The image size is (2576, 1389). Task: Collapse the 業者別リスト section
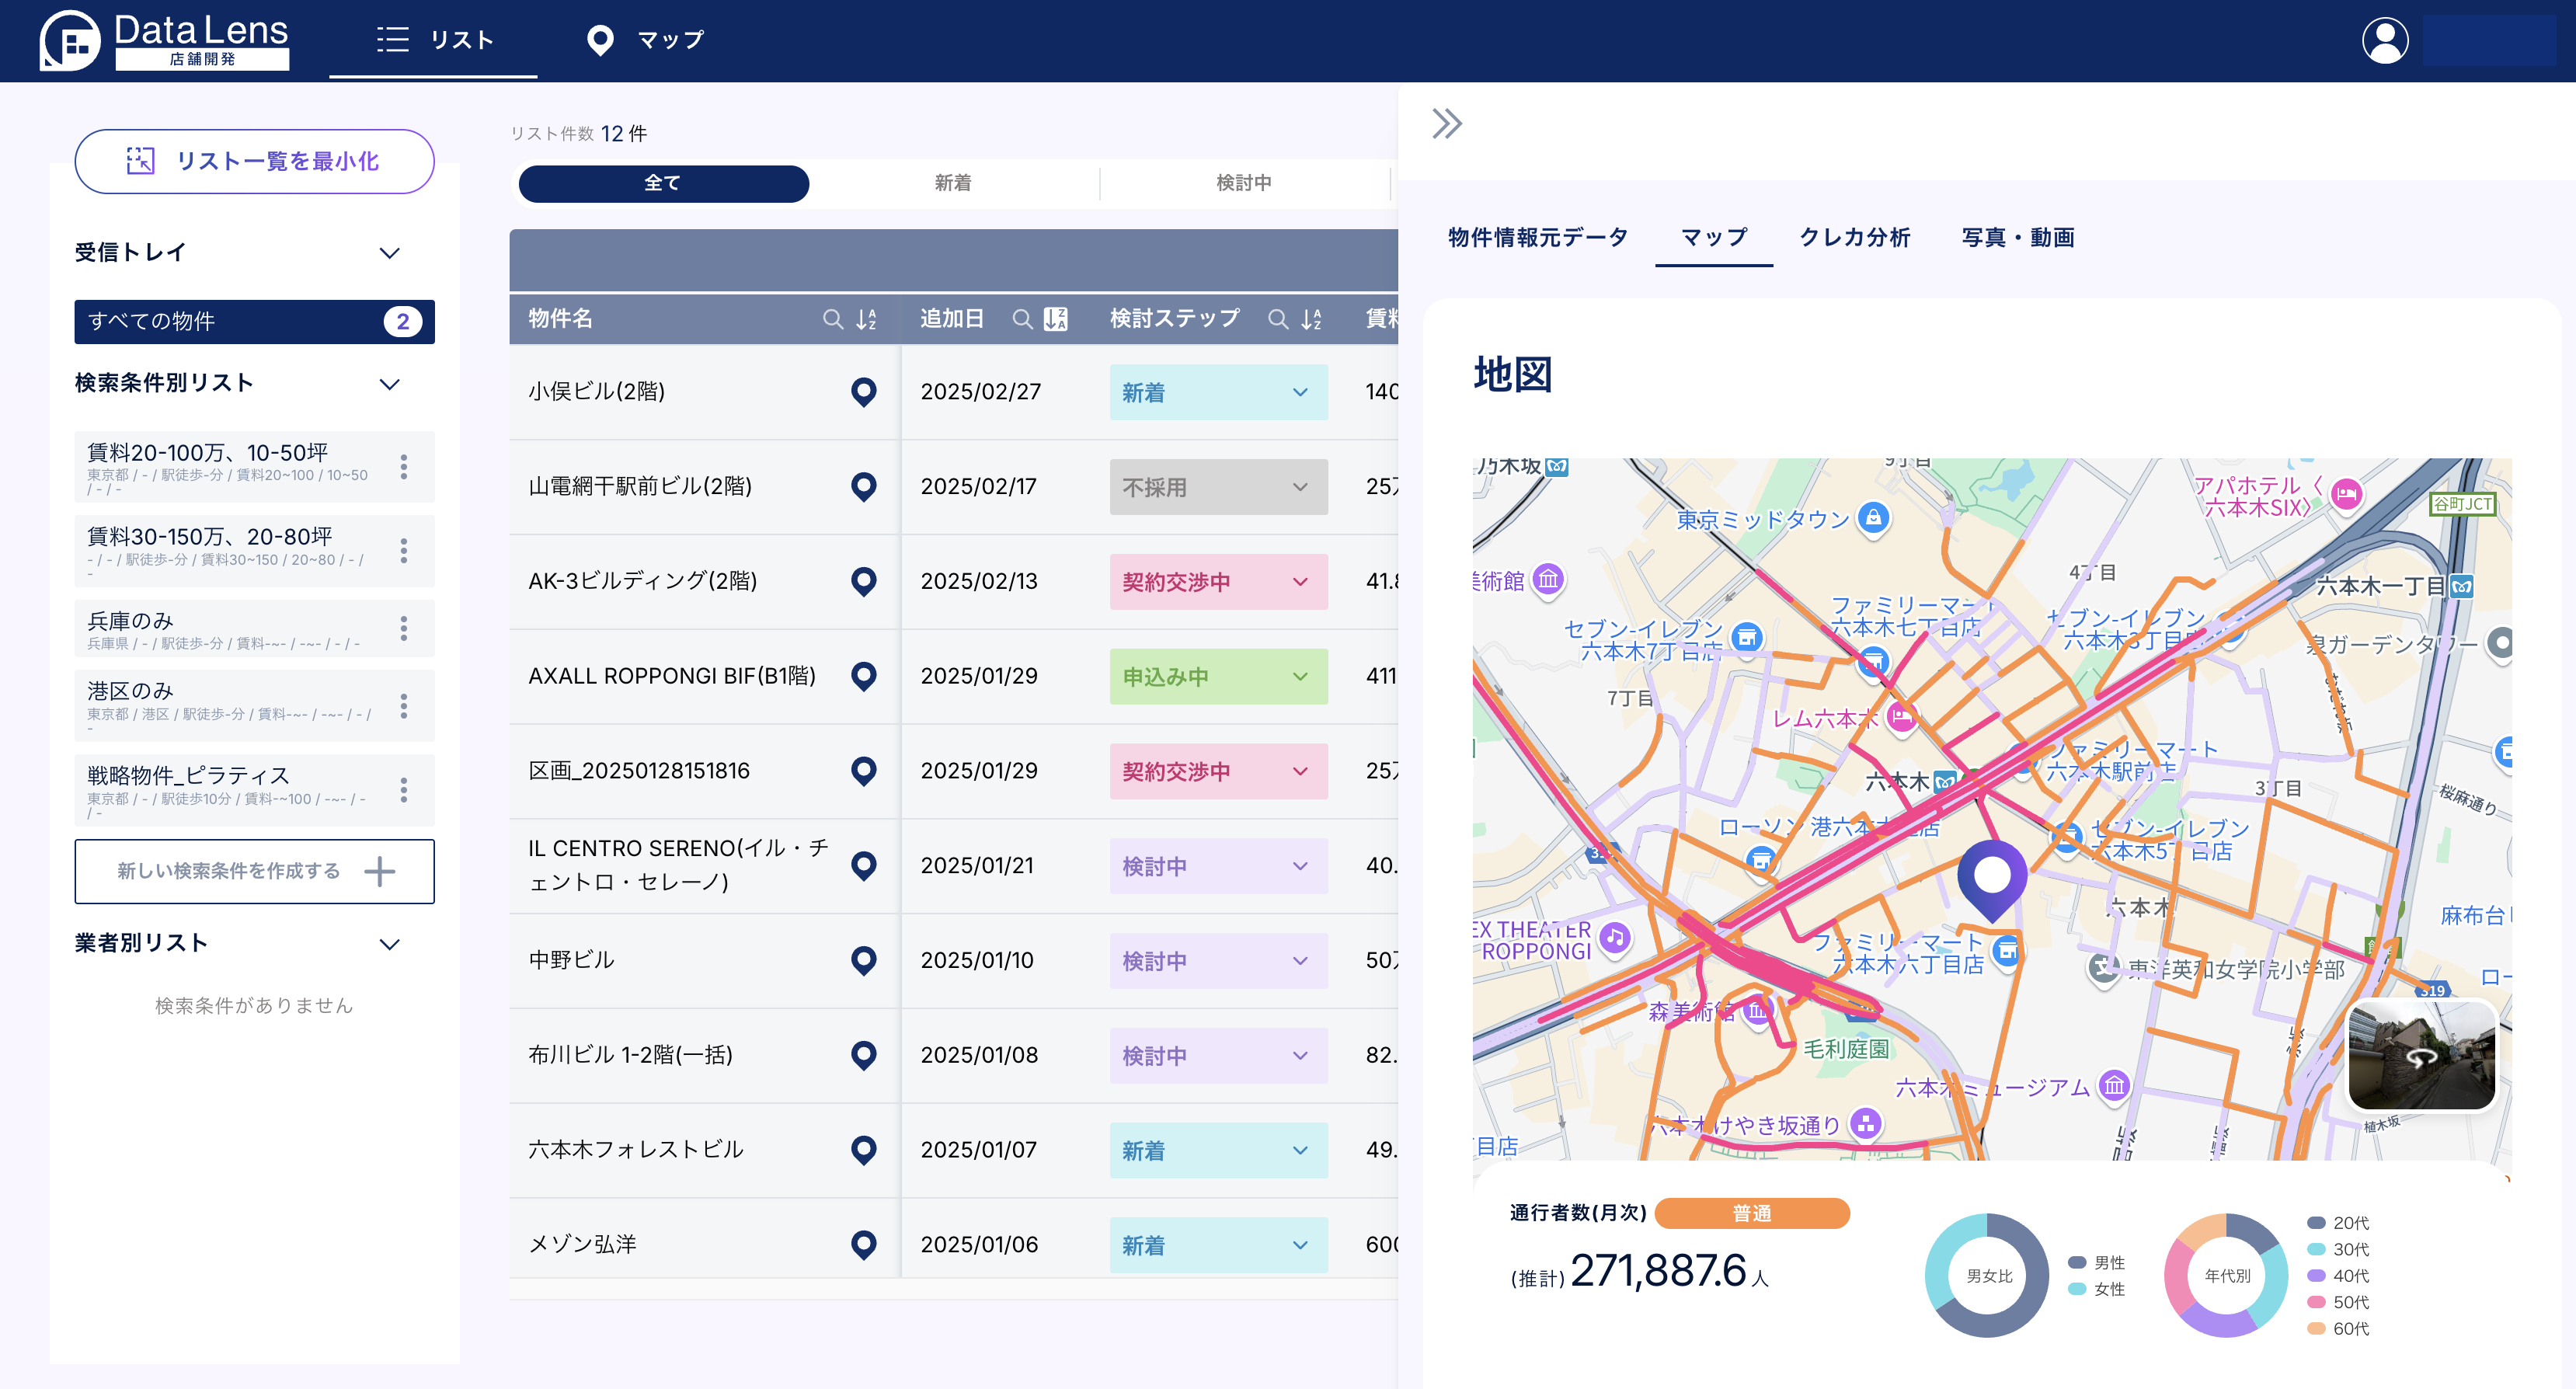tap(390, 944)
